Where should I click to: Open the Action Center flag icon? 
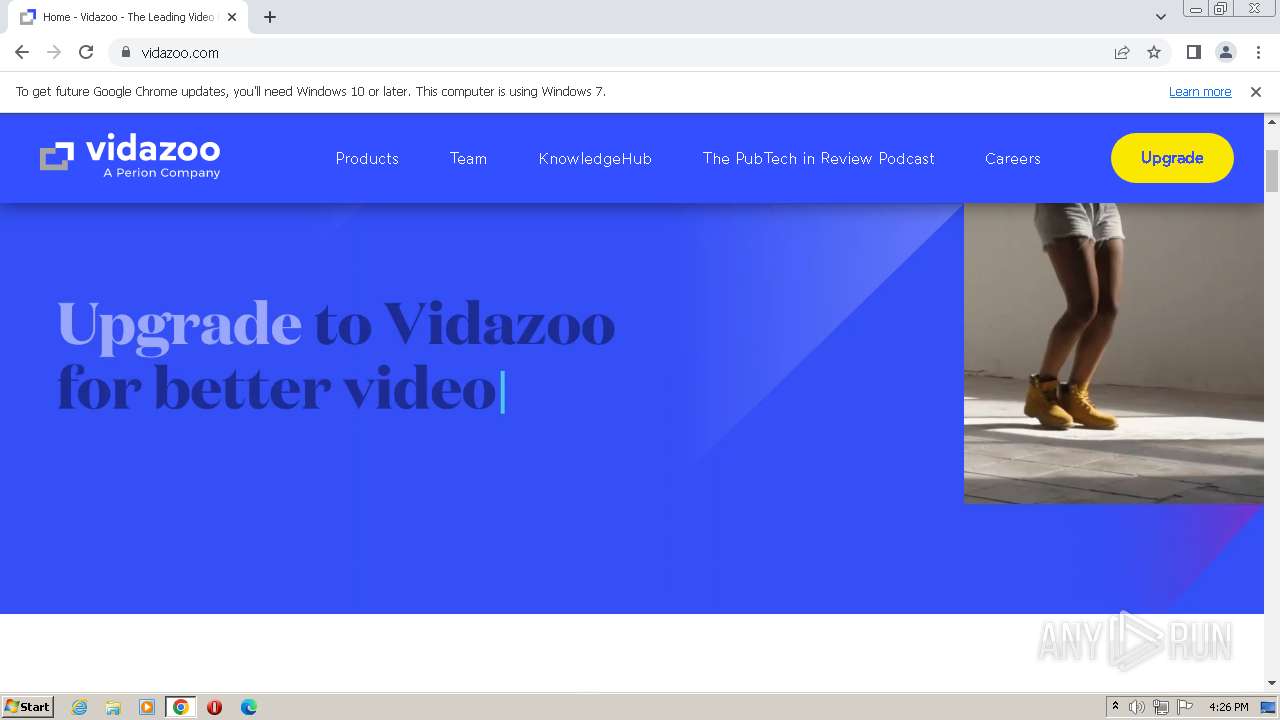coord(1185,707)
